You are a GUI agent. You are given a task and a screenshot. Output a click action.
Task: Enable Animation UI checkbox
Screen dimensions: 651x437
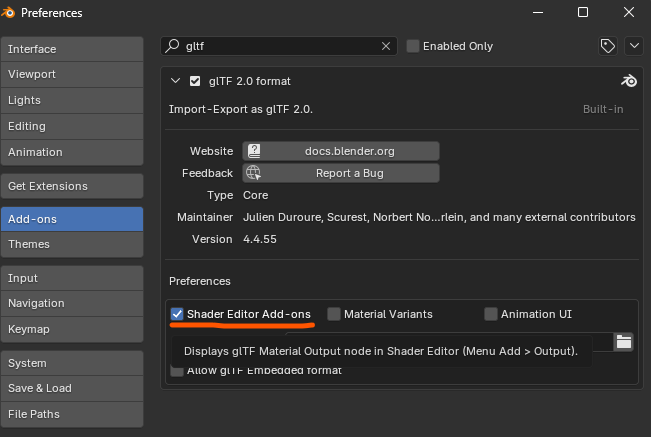pos(491,314)
